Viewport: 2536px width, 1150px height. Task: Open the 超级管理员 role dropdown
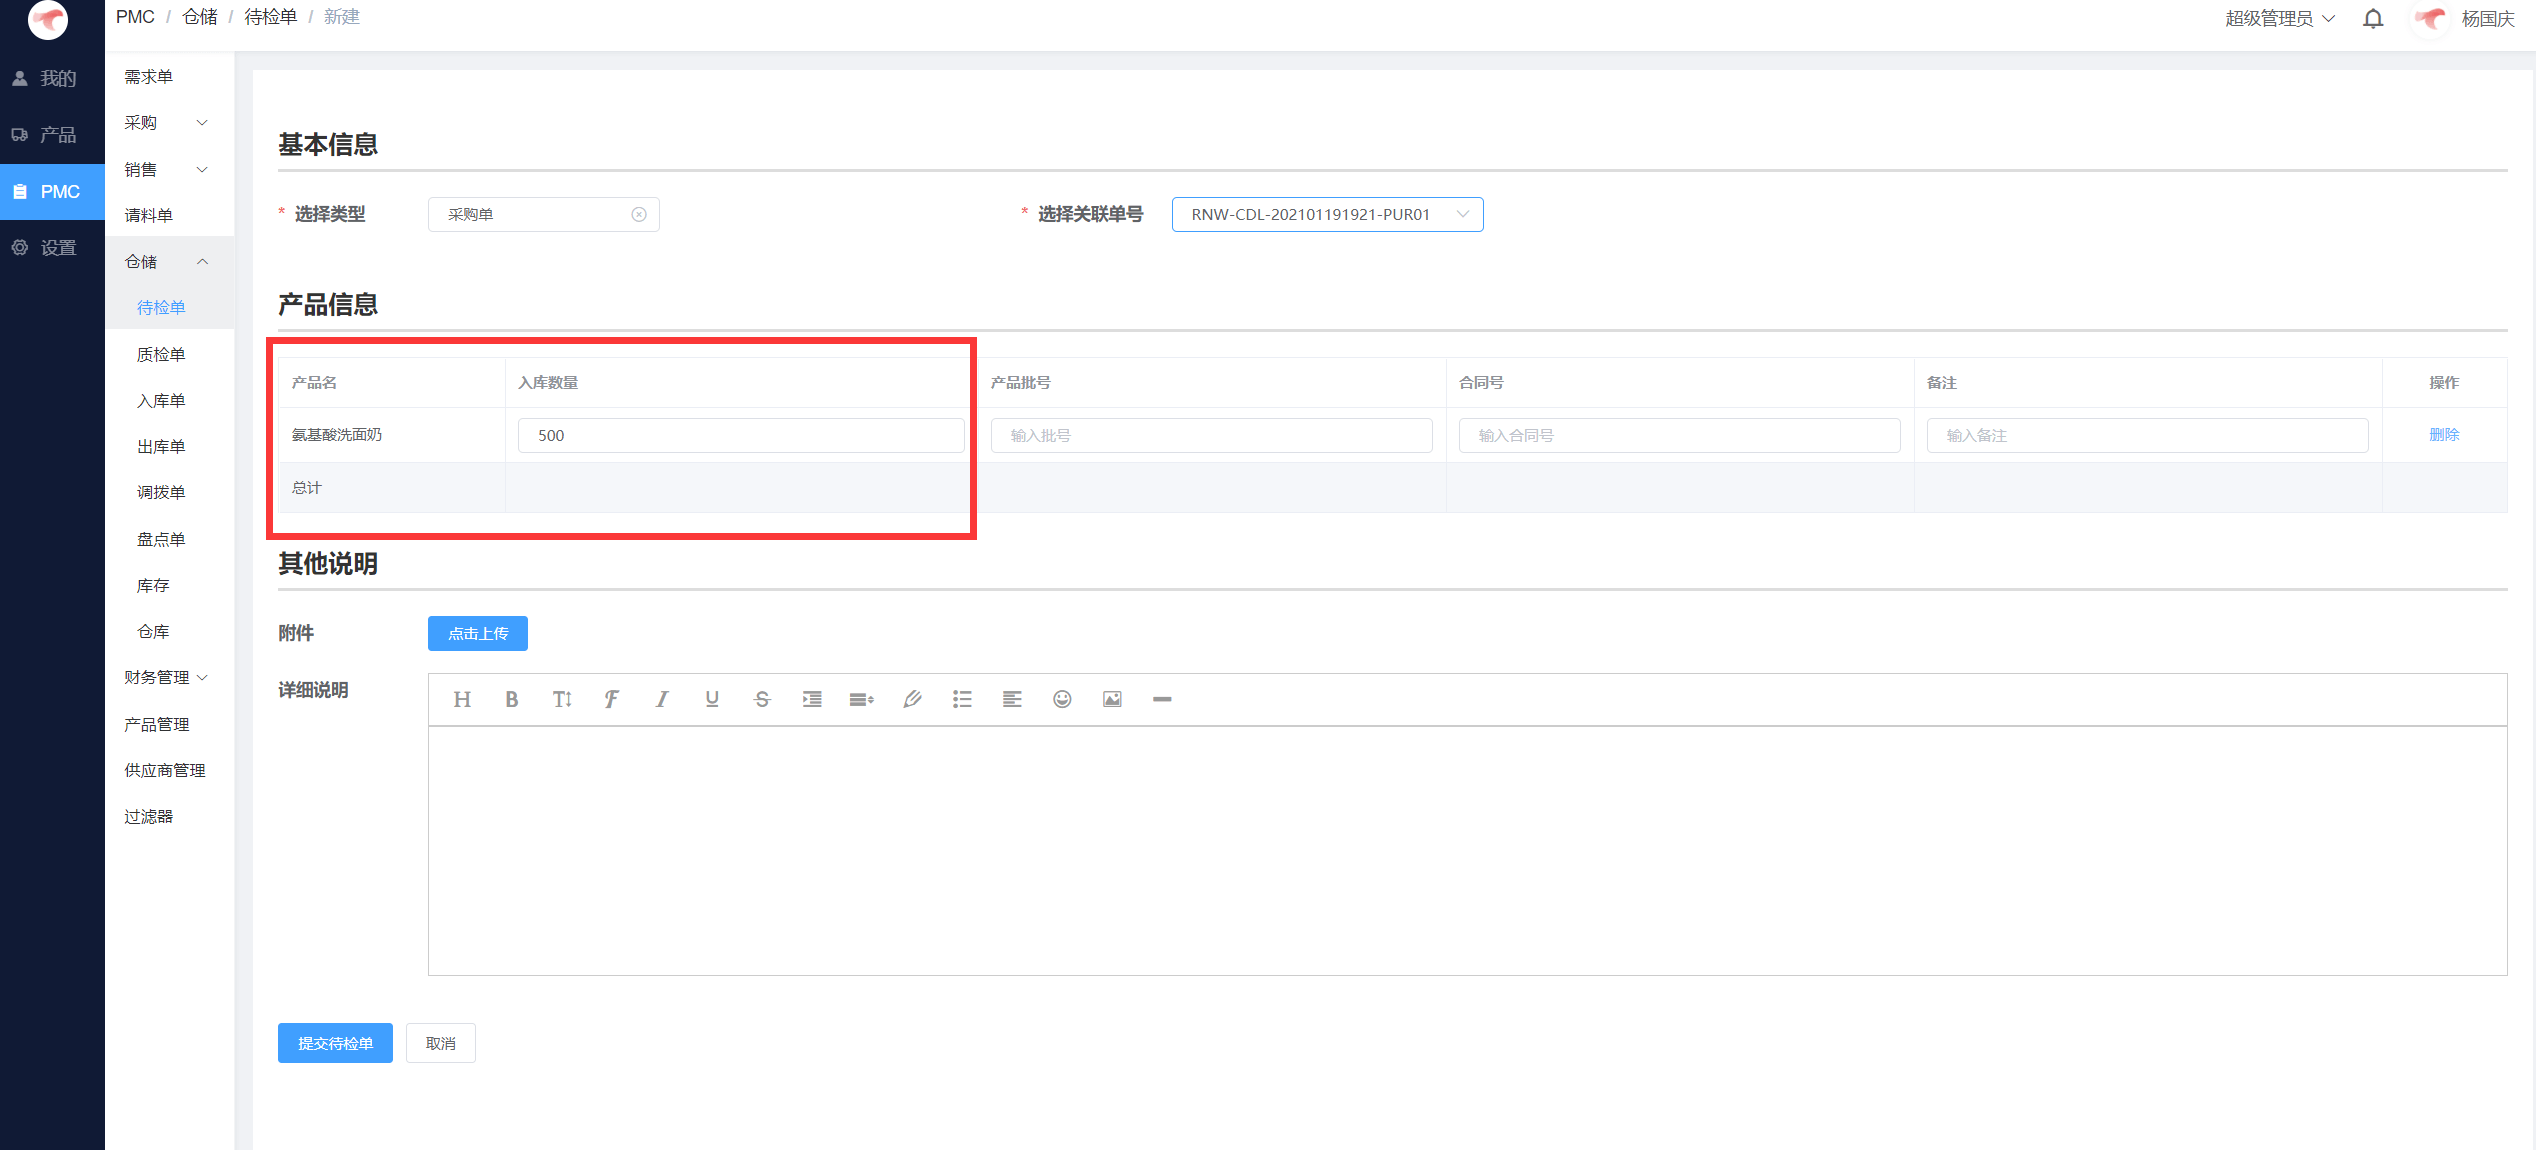click(x=2279, y=19)
